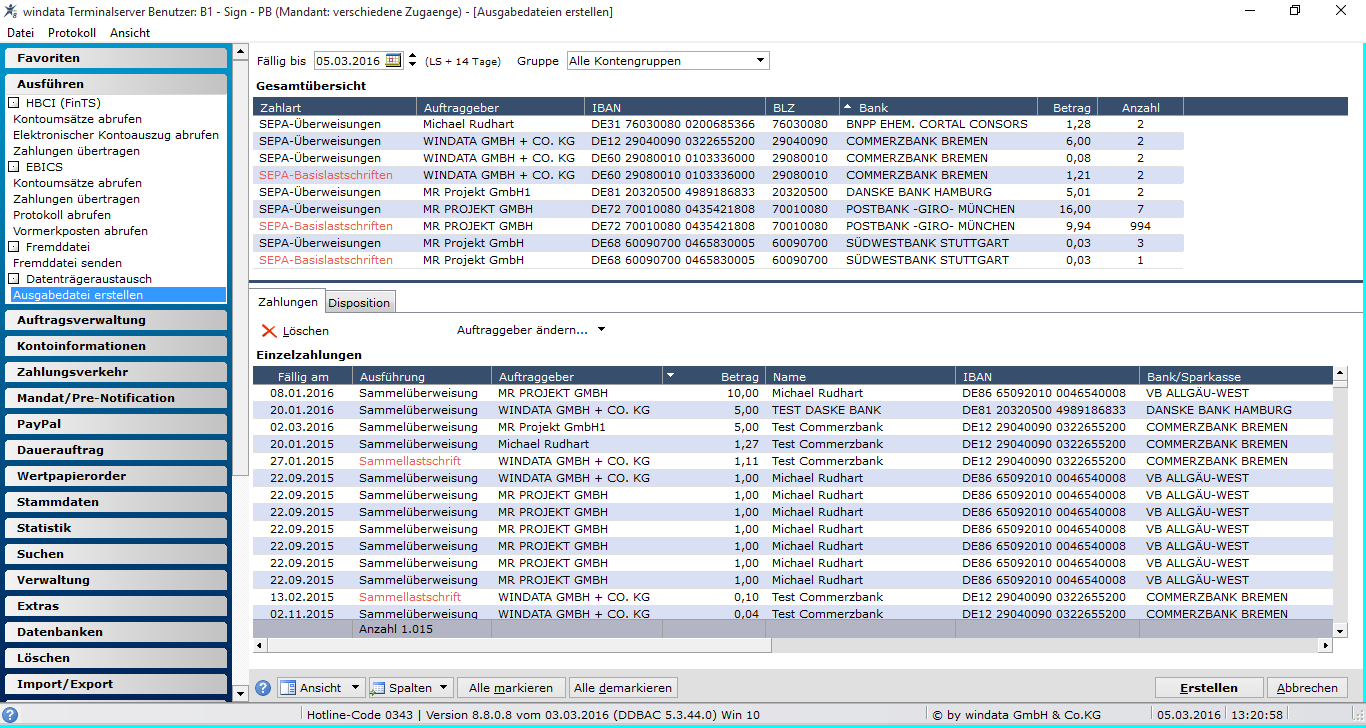Open the Protokoll menu
Image resolution: width=1366 pixels, height=728 pixels.
(72, 33)
